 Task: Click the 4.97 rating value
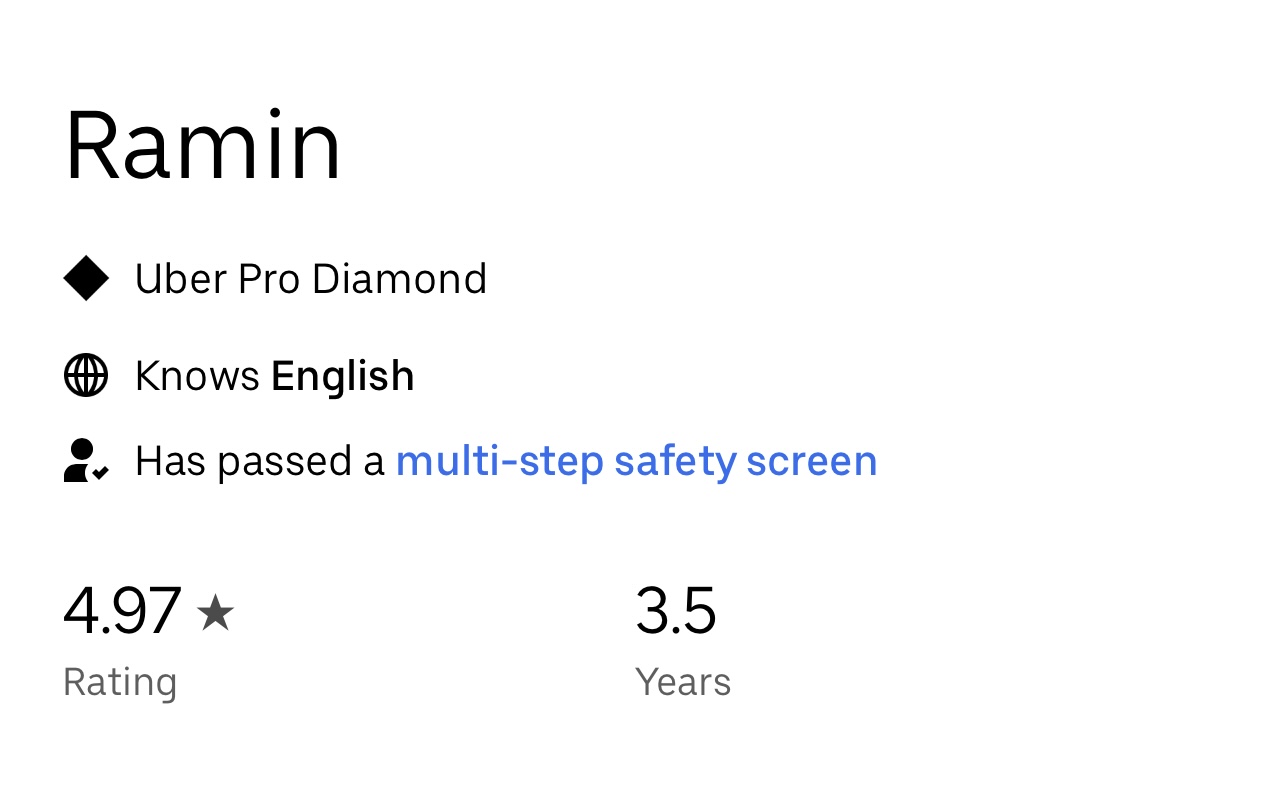[x=122, y=611]
